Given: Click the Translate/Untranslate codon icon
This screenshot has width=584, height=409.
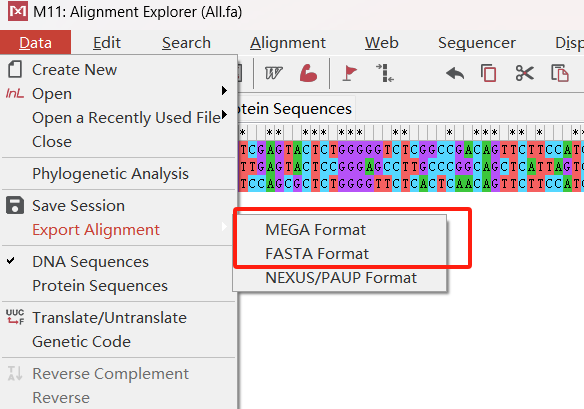Looking at the screenshot, I should click(x=15, y=317).
